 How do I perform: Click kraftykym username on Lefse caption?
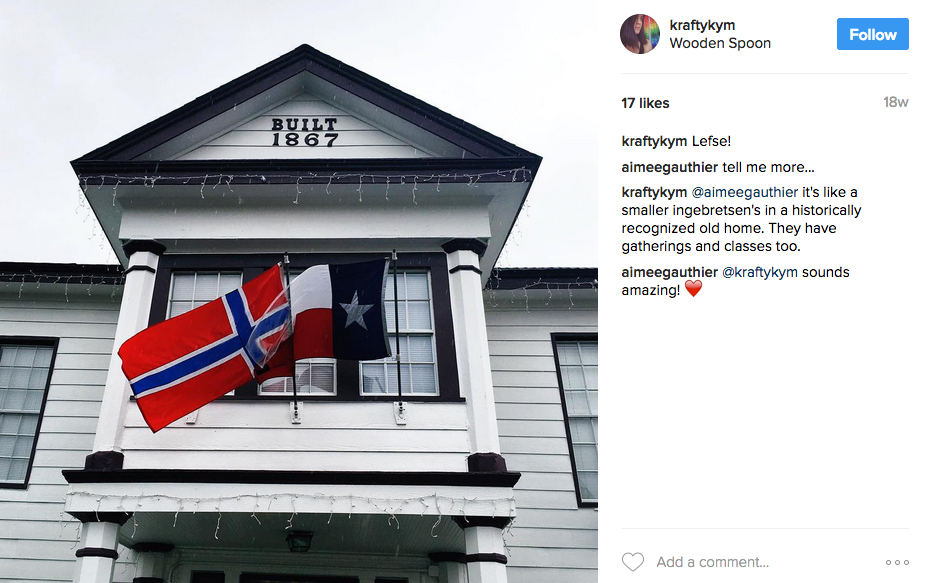pyautogui.click(x=654, y=141)
